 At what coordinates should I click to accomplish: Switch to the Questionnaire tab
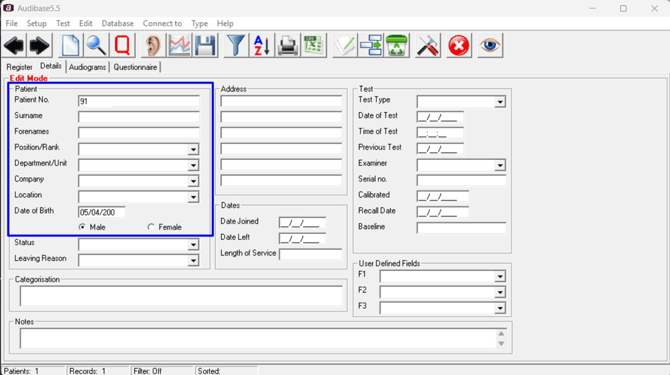(135, 67)
